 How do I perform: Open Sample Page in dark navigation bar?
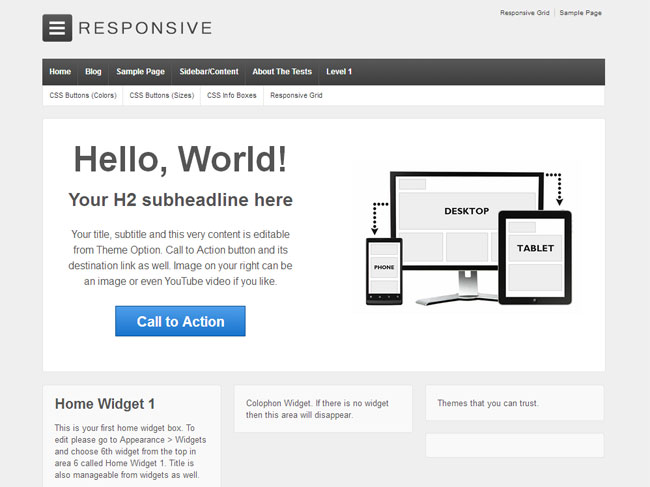(141, 72)
